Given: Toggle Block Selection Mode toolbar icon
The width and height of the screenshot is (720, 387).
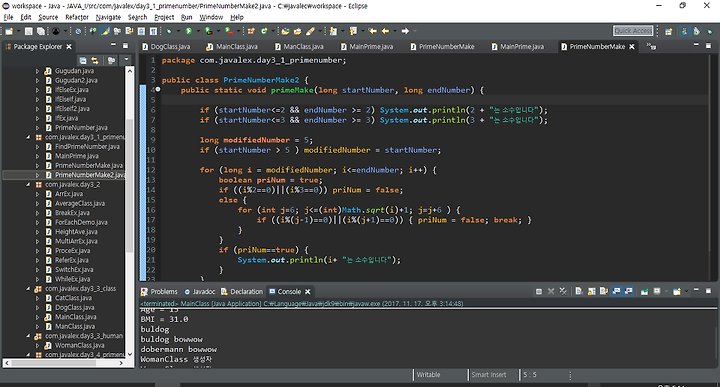Looking at the screenshot, I should 140,31.
